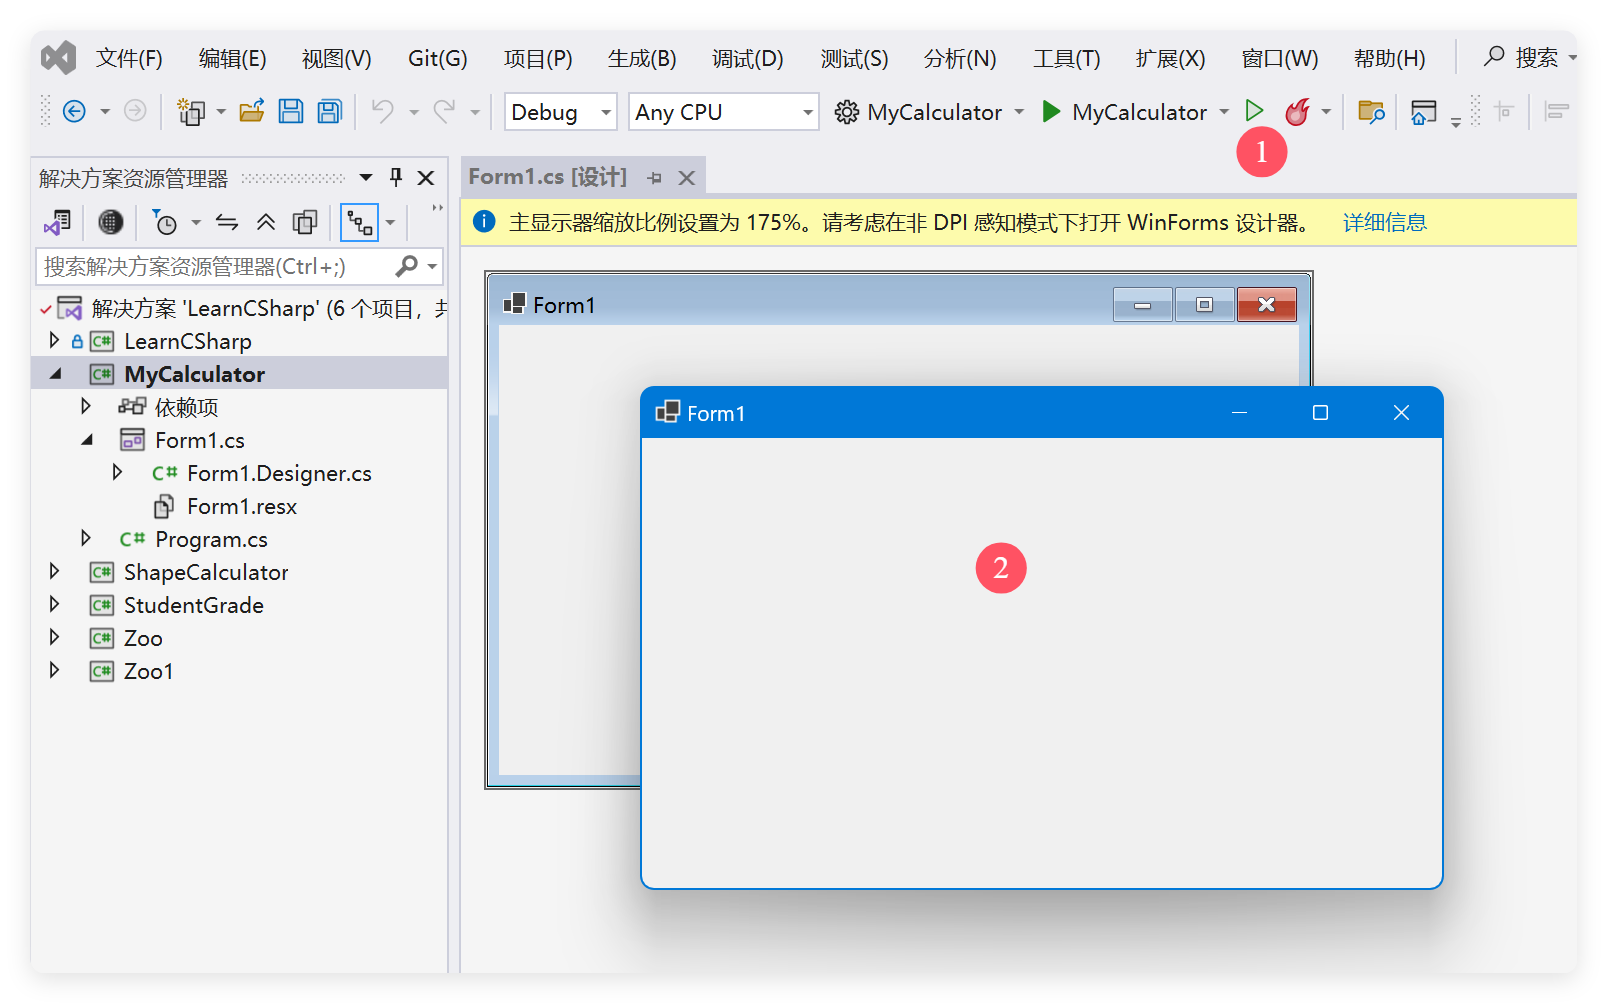Start without debugging using hollow green arrow
Image resolution: width=1607 pixels, height=1003 pixels.
1254,110
